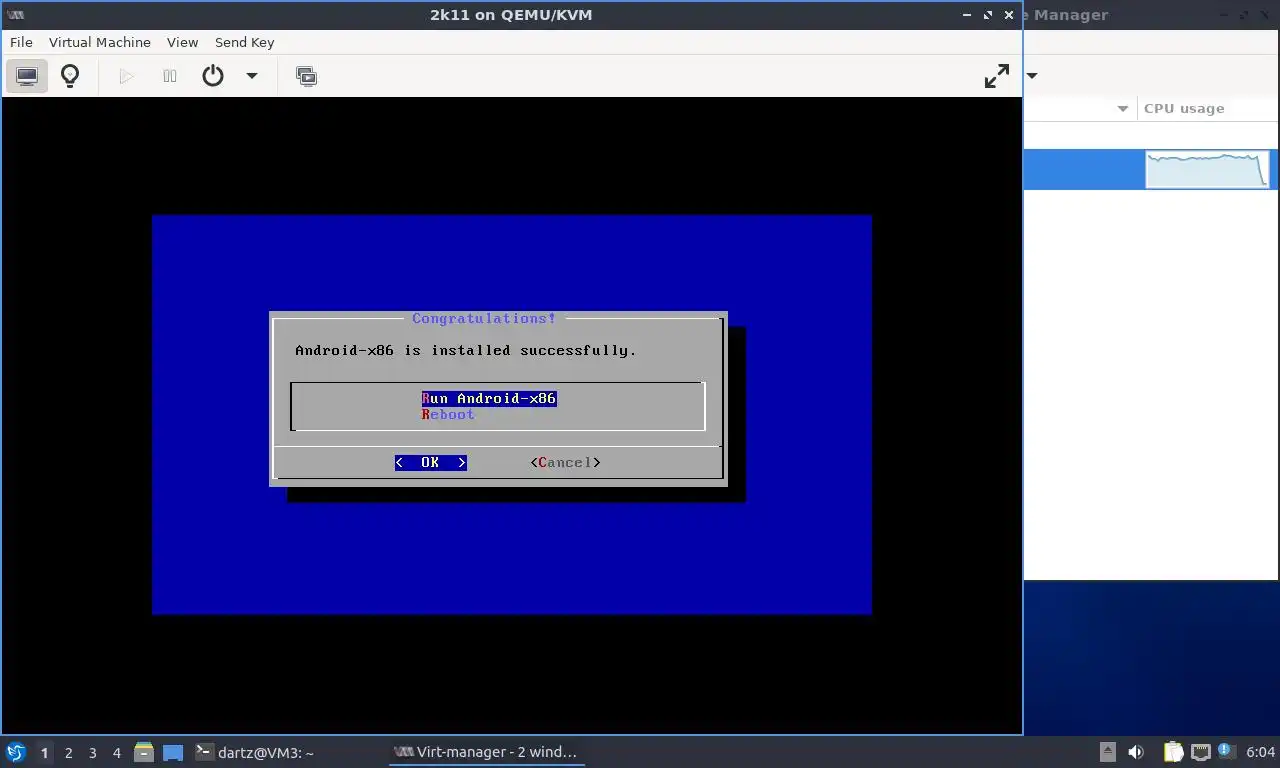This screenshot has height=768, width=1280.
Task: Select Run Android-x86 option
Action: point(489,398)
